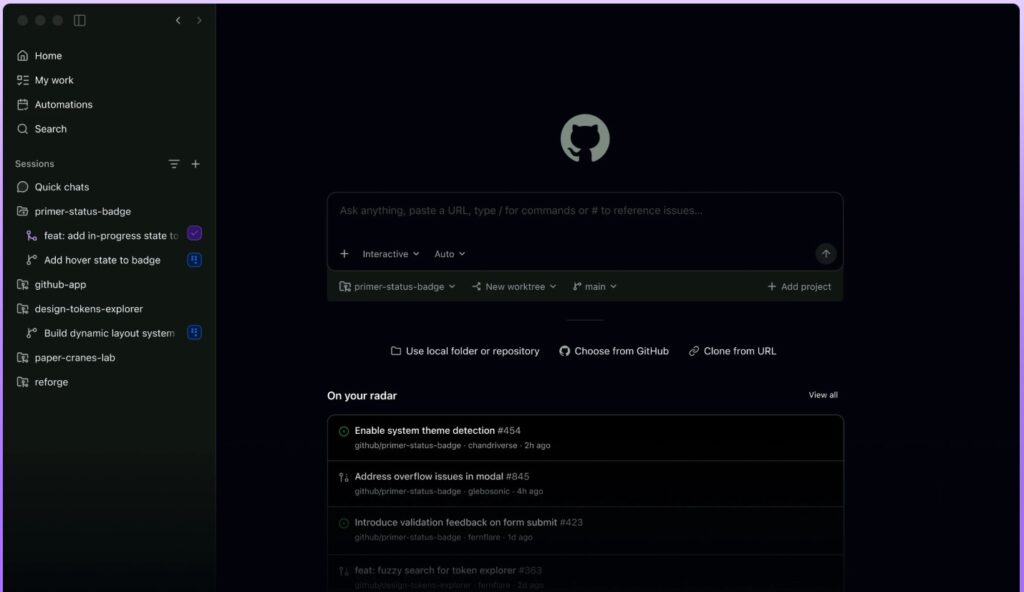Click View all link
The width and height of the screenshot is (1024, 592).
tap(823, 395)
